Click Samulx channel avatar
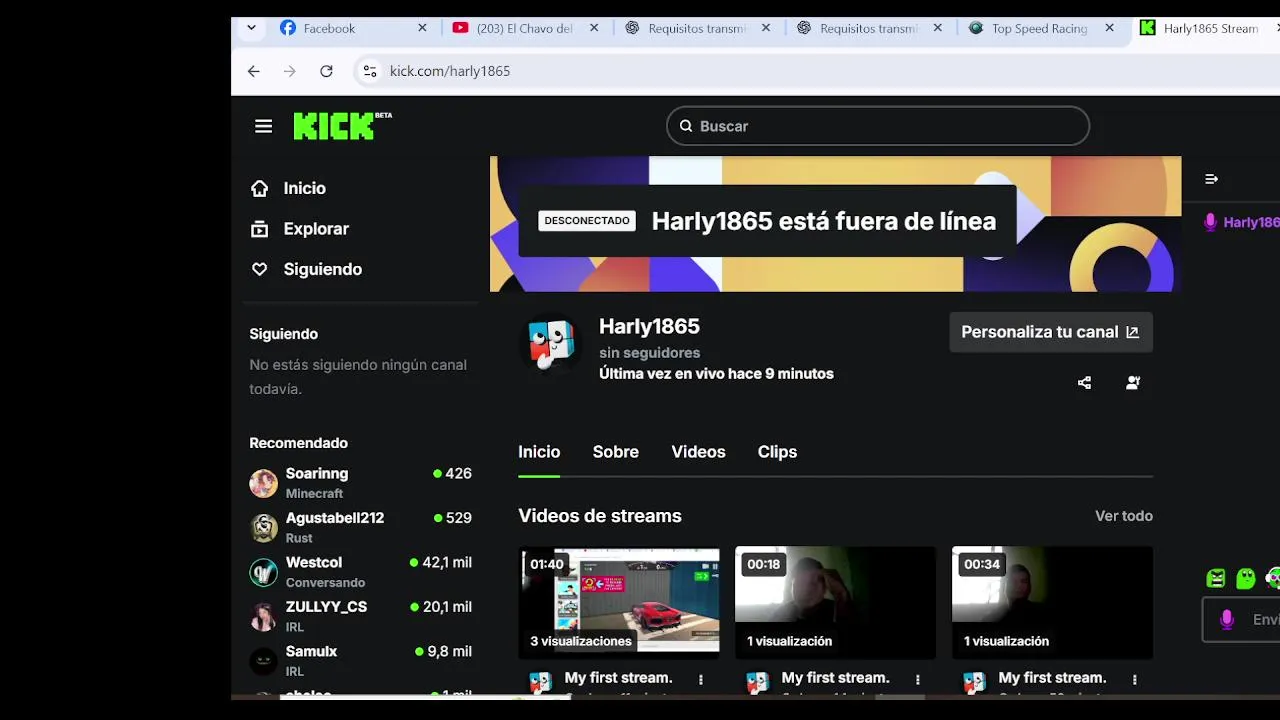Screen dimensions: 1280x720 (263, 661)
